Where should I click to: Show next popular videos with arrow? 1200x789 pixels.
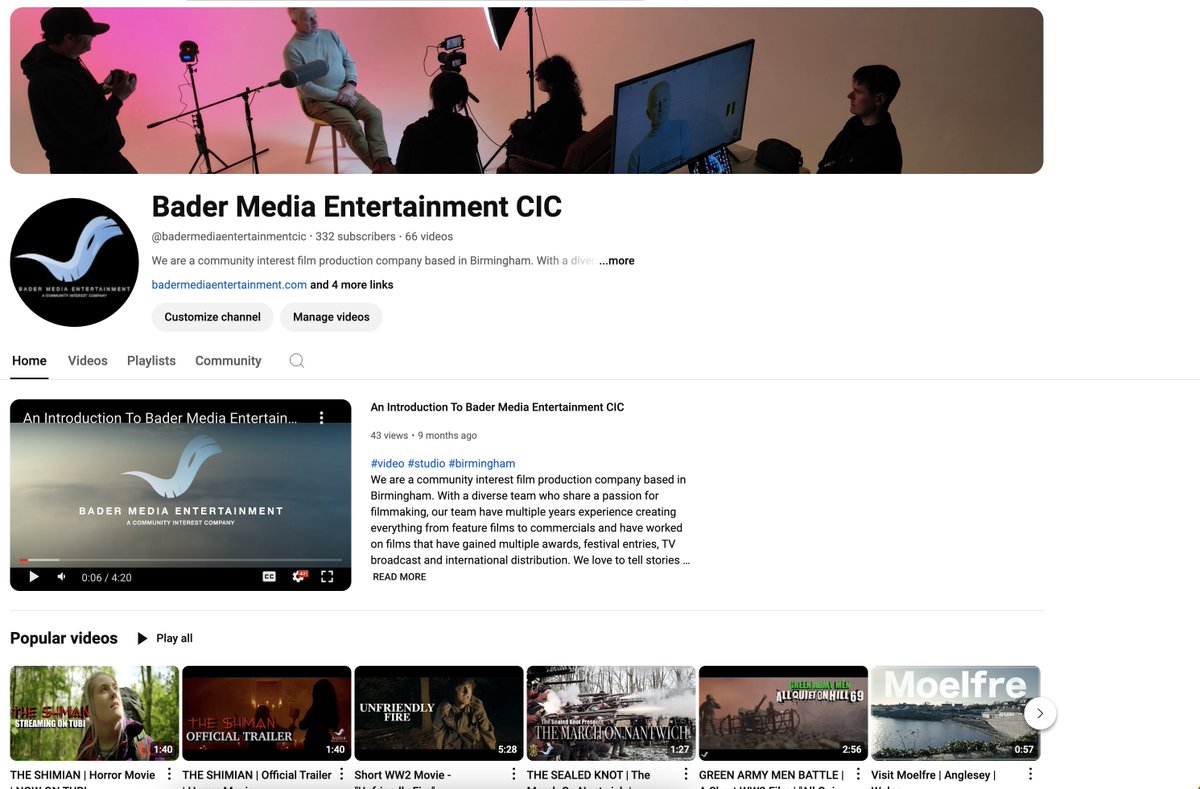[1040, 713]
